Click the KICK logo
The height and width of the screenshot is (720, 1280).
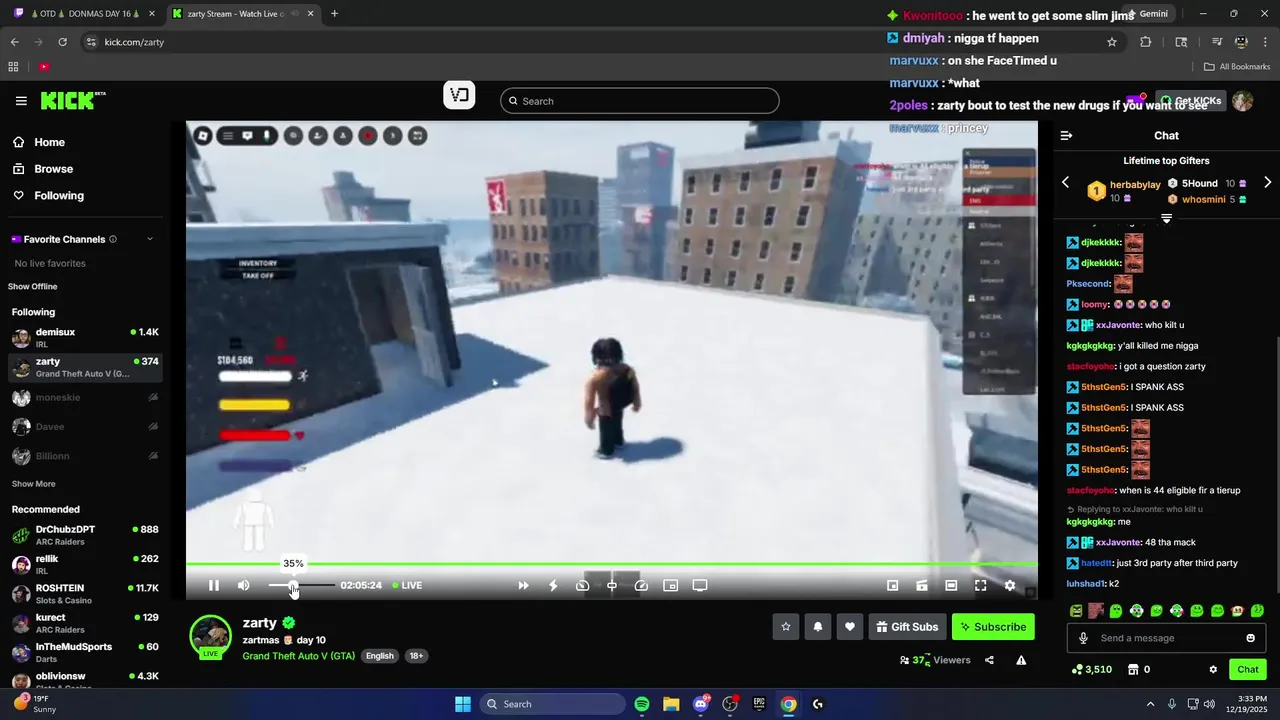tap(73, 100)
